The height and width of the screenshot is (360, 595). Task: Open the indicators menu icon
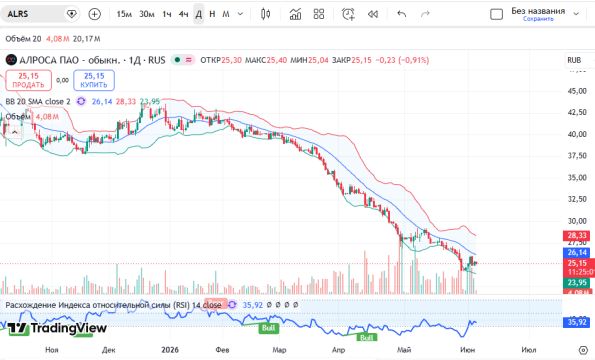tap(295, 14)
